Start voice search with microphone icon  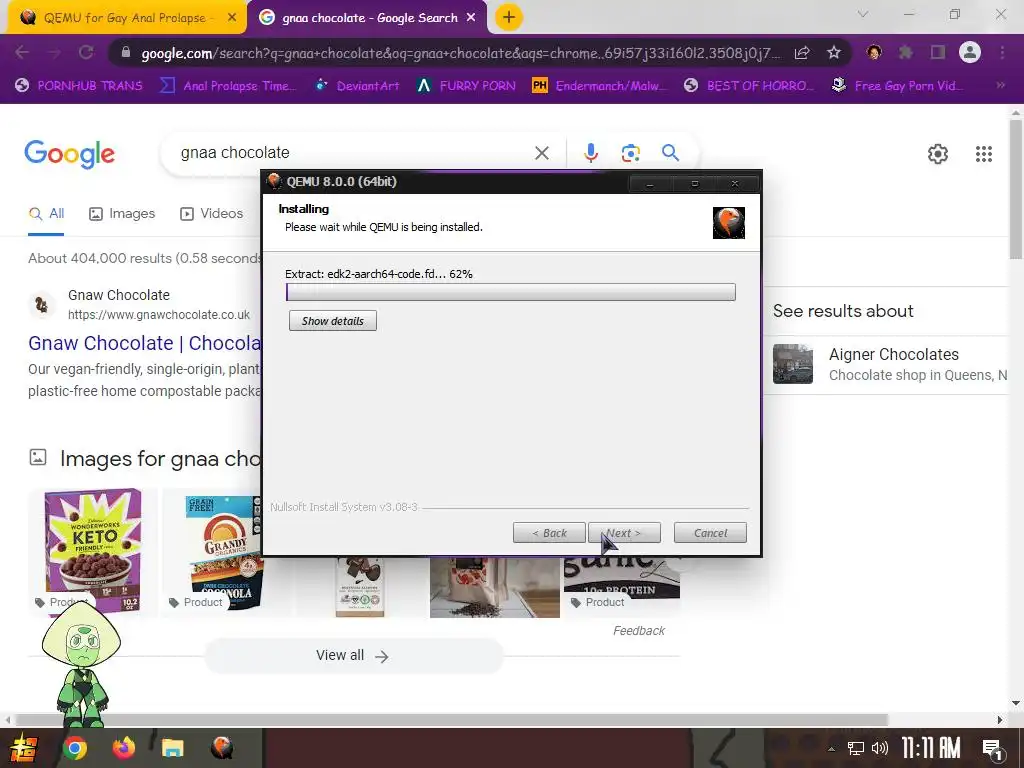(590, 153)
